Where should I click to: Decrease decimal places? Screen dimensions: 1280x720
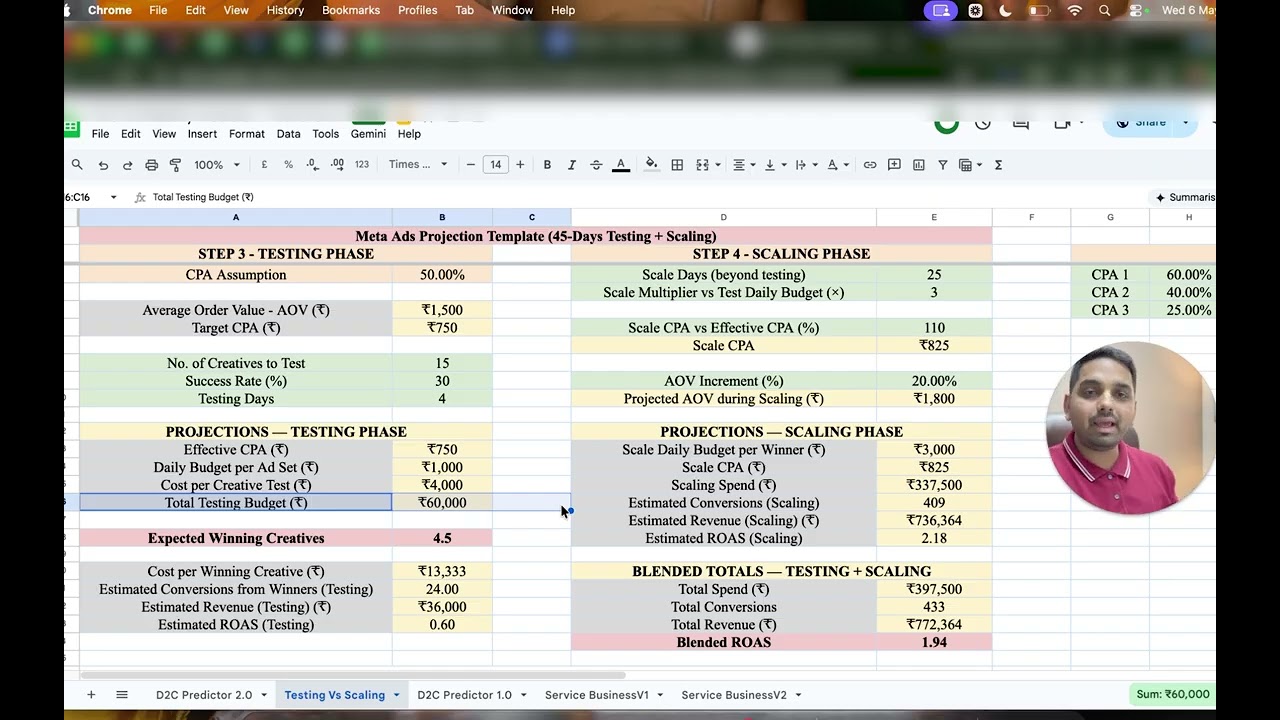pos(313,165)
